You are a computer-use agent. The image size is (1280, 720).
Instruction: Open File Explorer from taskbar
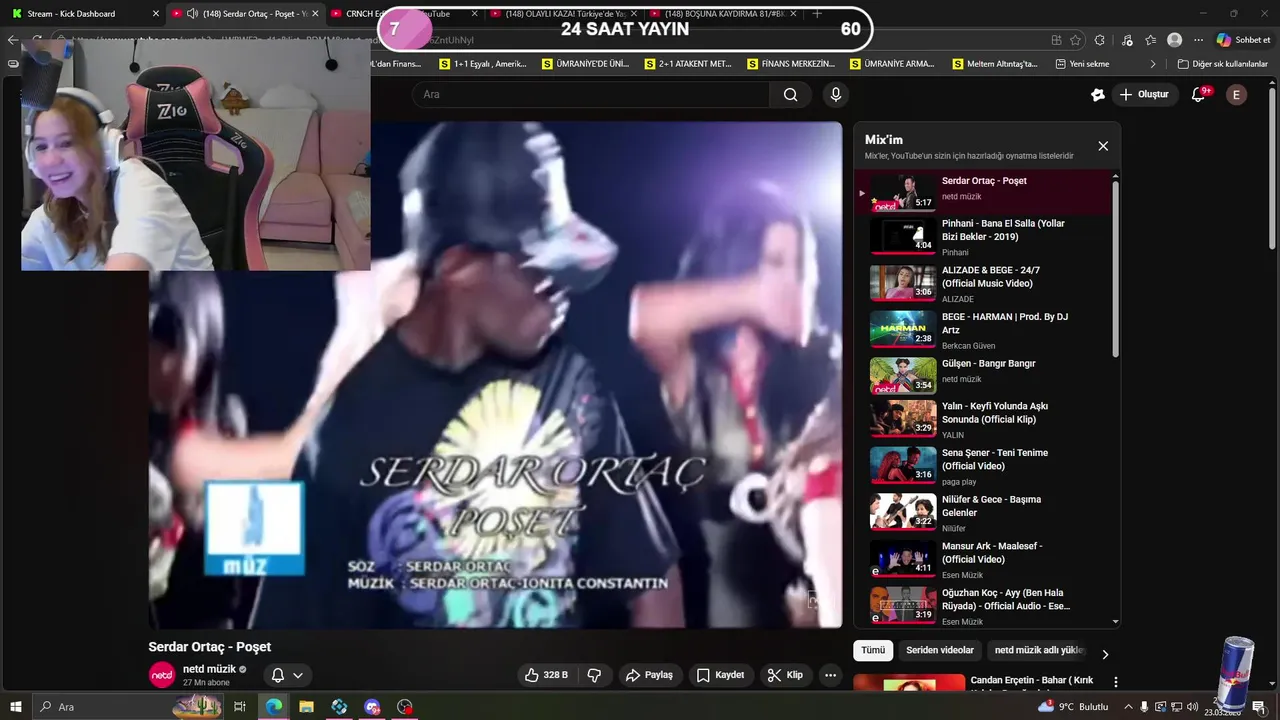coord(306,707)
